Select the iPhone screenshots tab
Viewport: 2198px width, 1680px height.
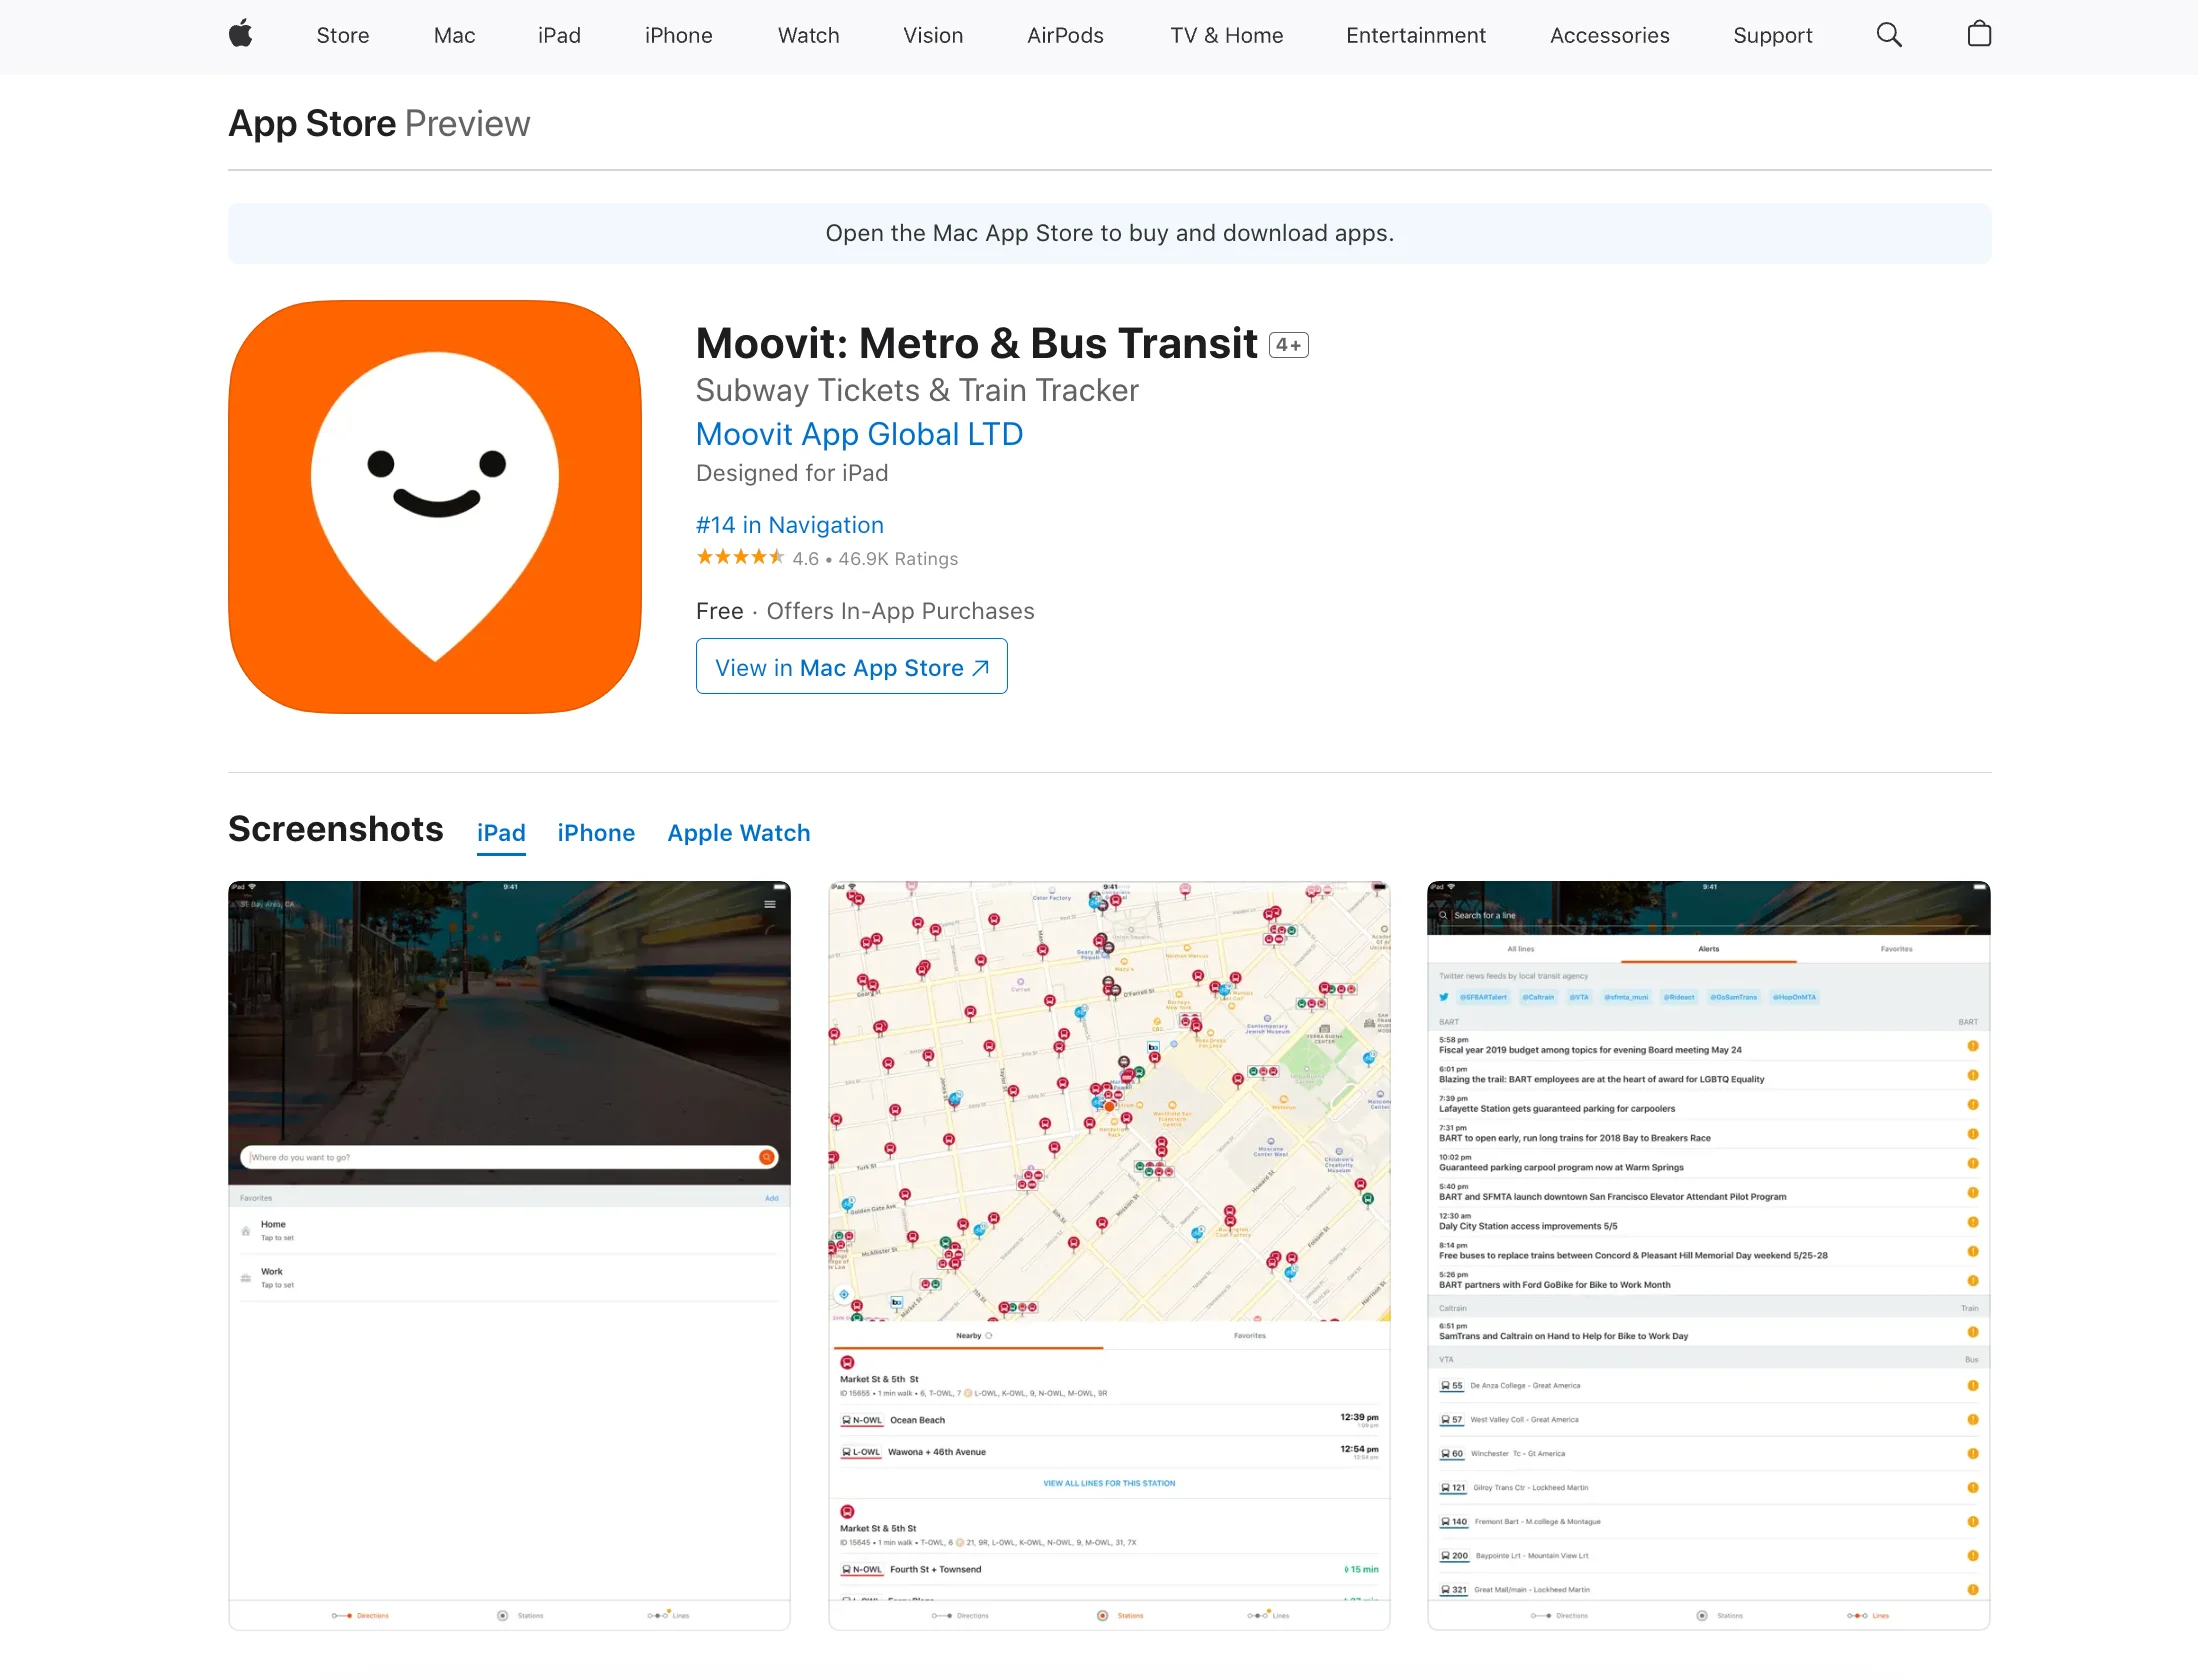pyautogui.click(x=596, y=833)
